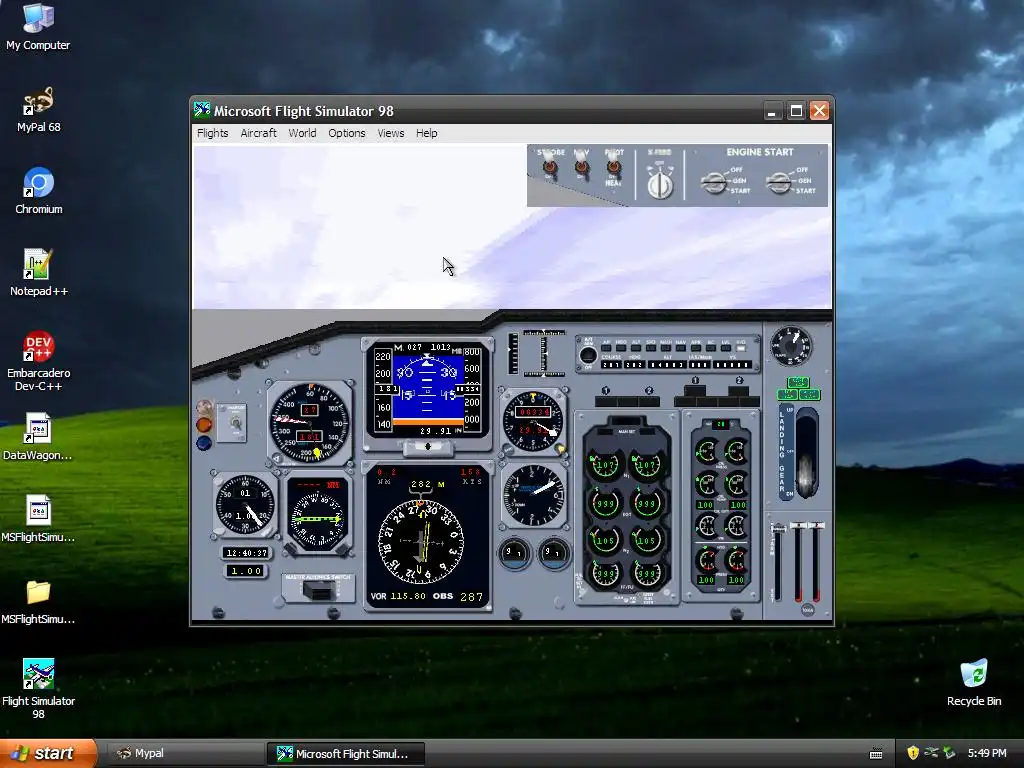The height and width of the screenshot is (768, 1024).
Task: Turn the right ENGINE START selector knob
Action: point(778,183)
